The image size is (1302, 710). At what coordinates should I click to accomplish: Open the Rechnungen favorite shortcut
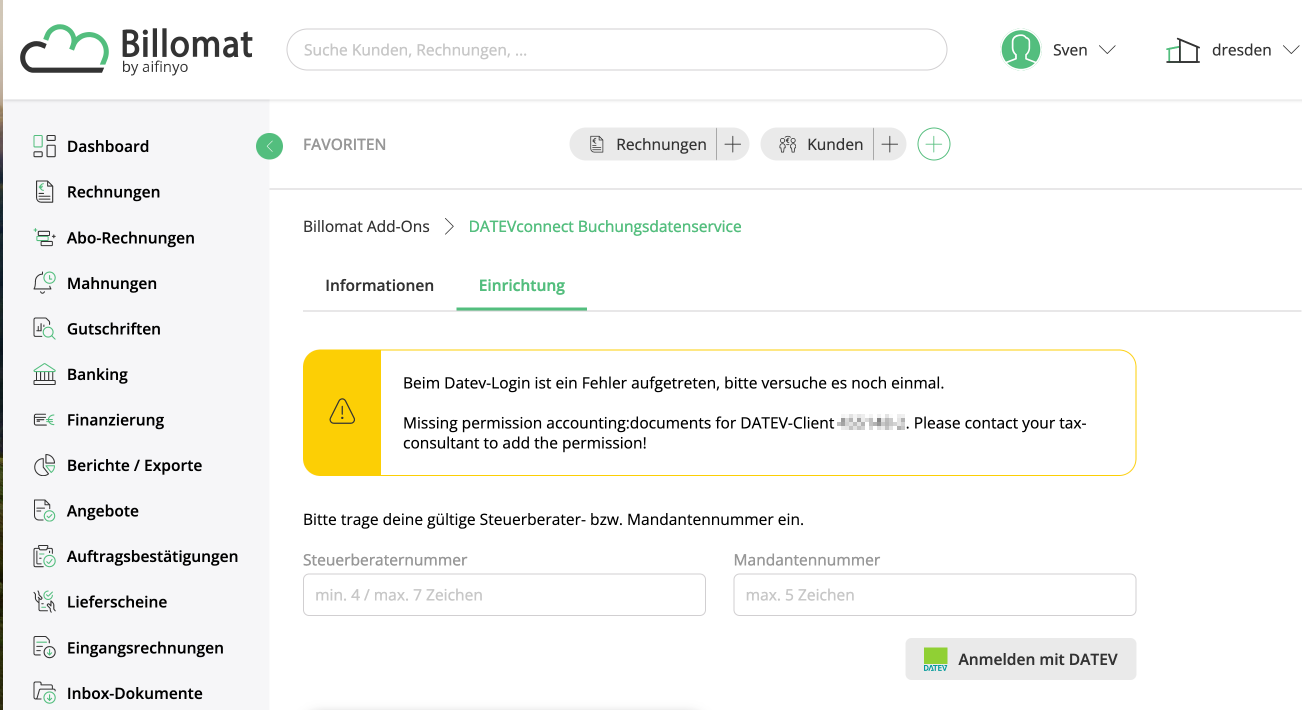pyautogui.click(x=644, y=145)
